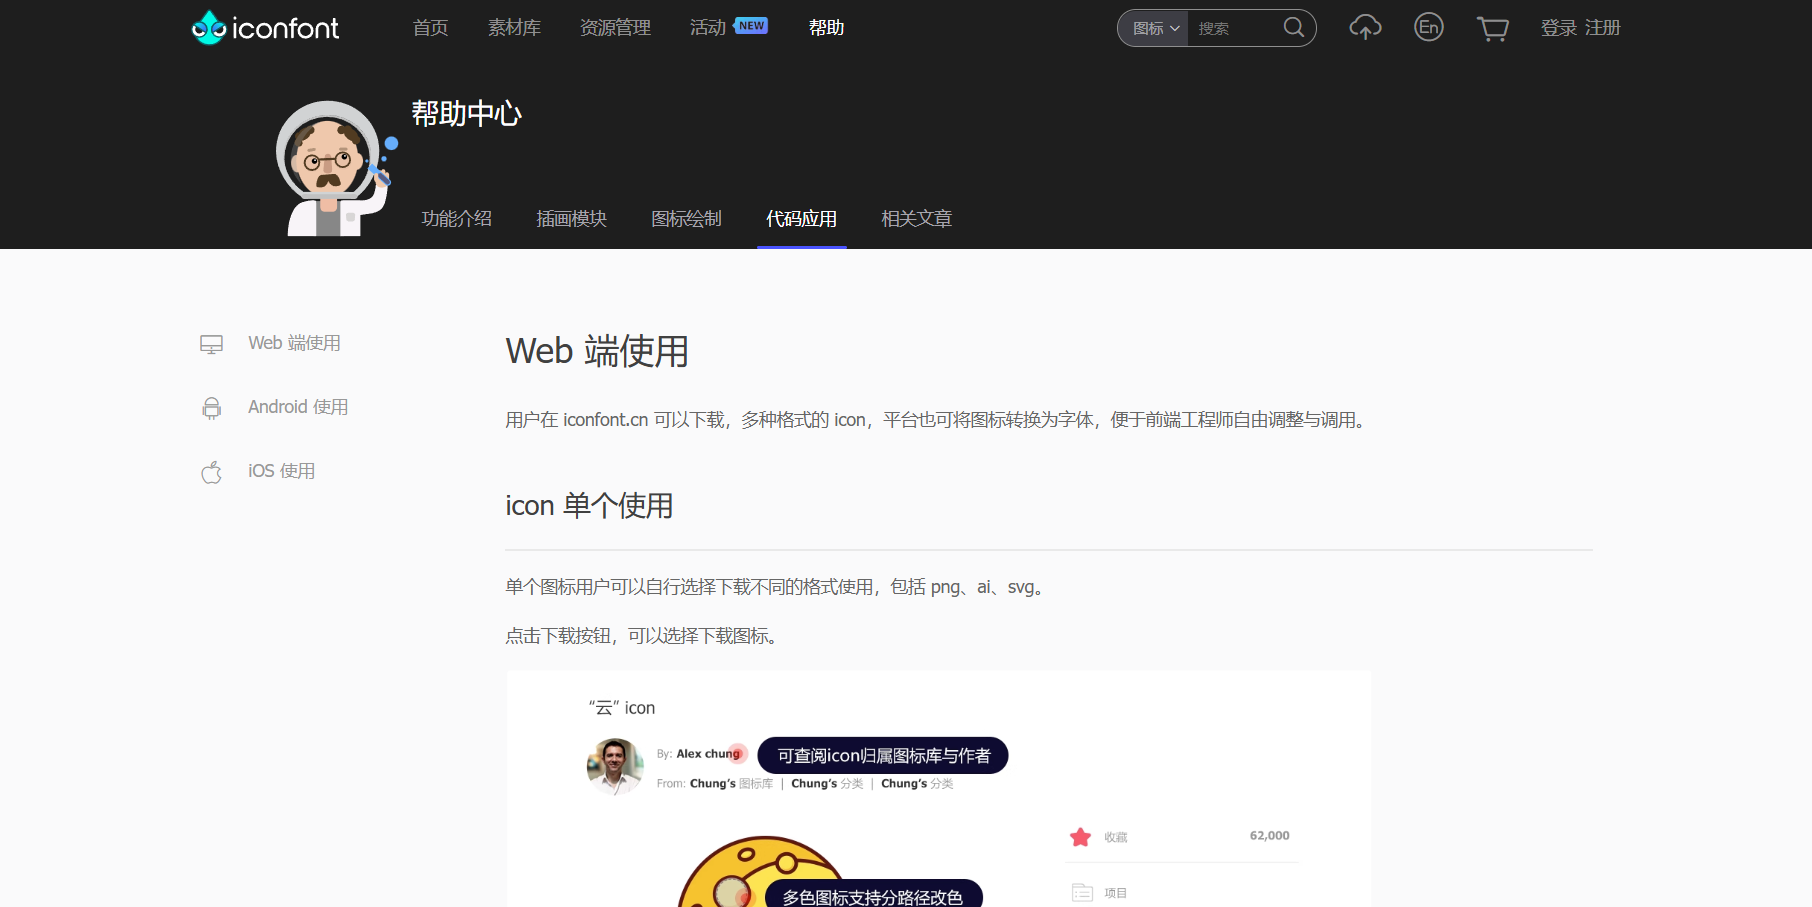Image resolution: width=1812 pixels, height=907 pixels.
Task: Switch to the 插画模块 tab
Action: (571, 219)
